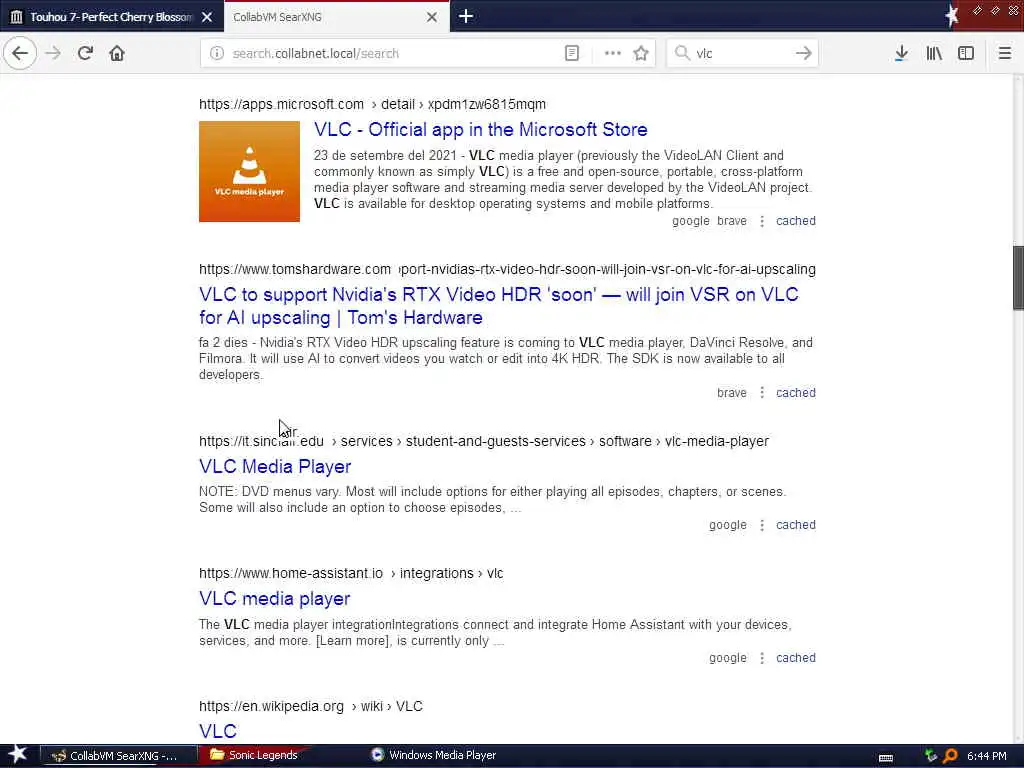Focus the search box containing vlc

741,53
